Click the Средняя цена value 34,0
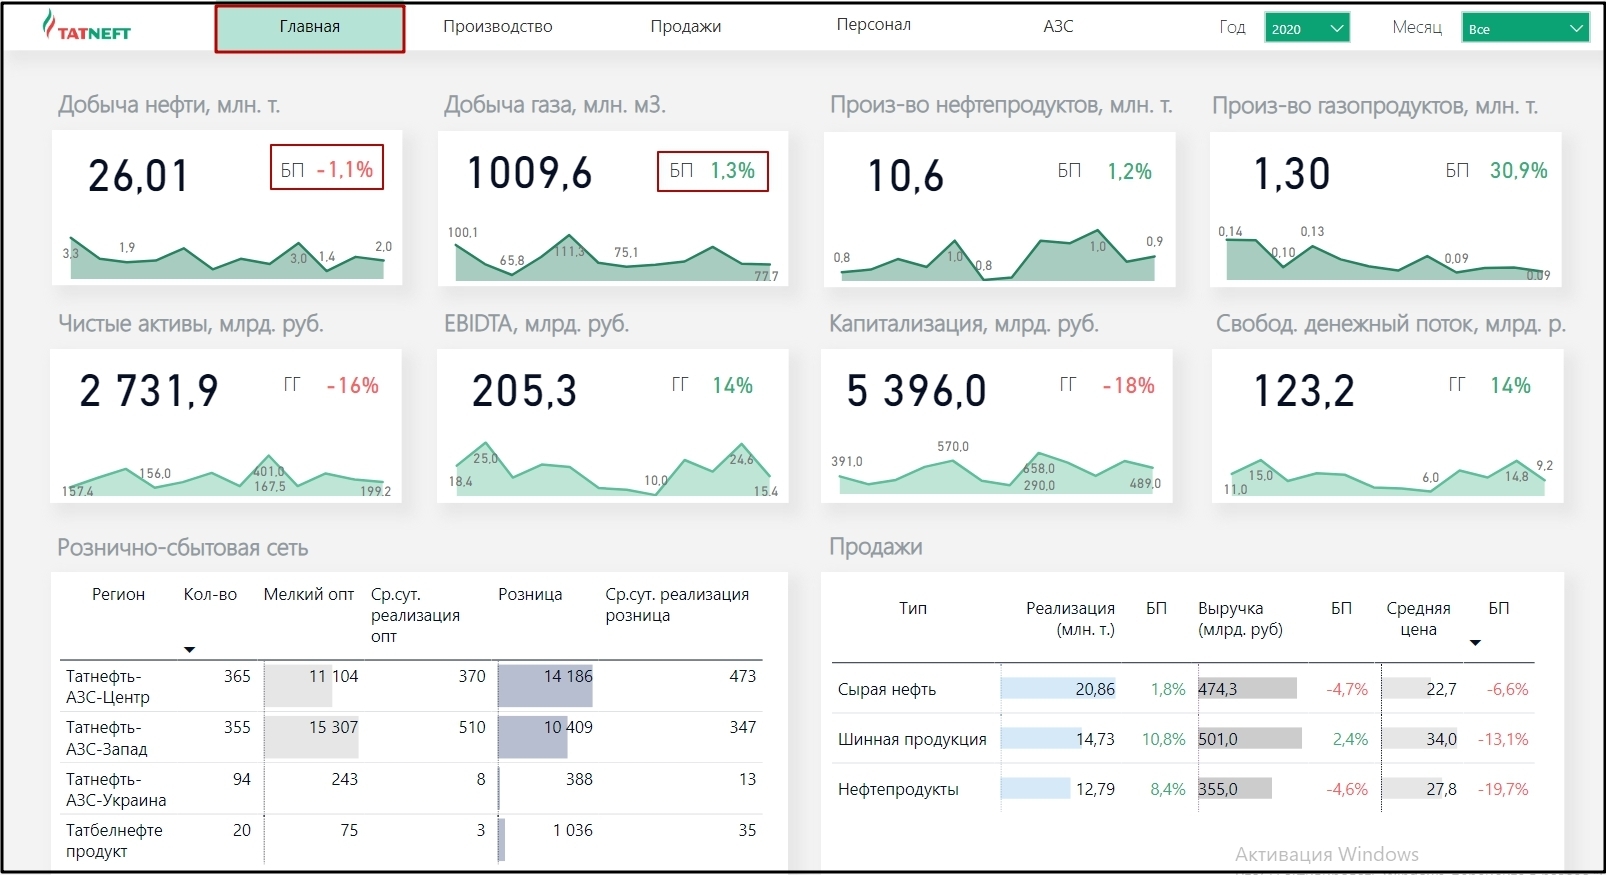 (1441, 739)
